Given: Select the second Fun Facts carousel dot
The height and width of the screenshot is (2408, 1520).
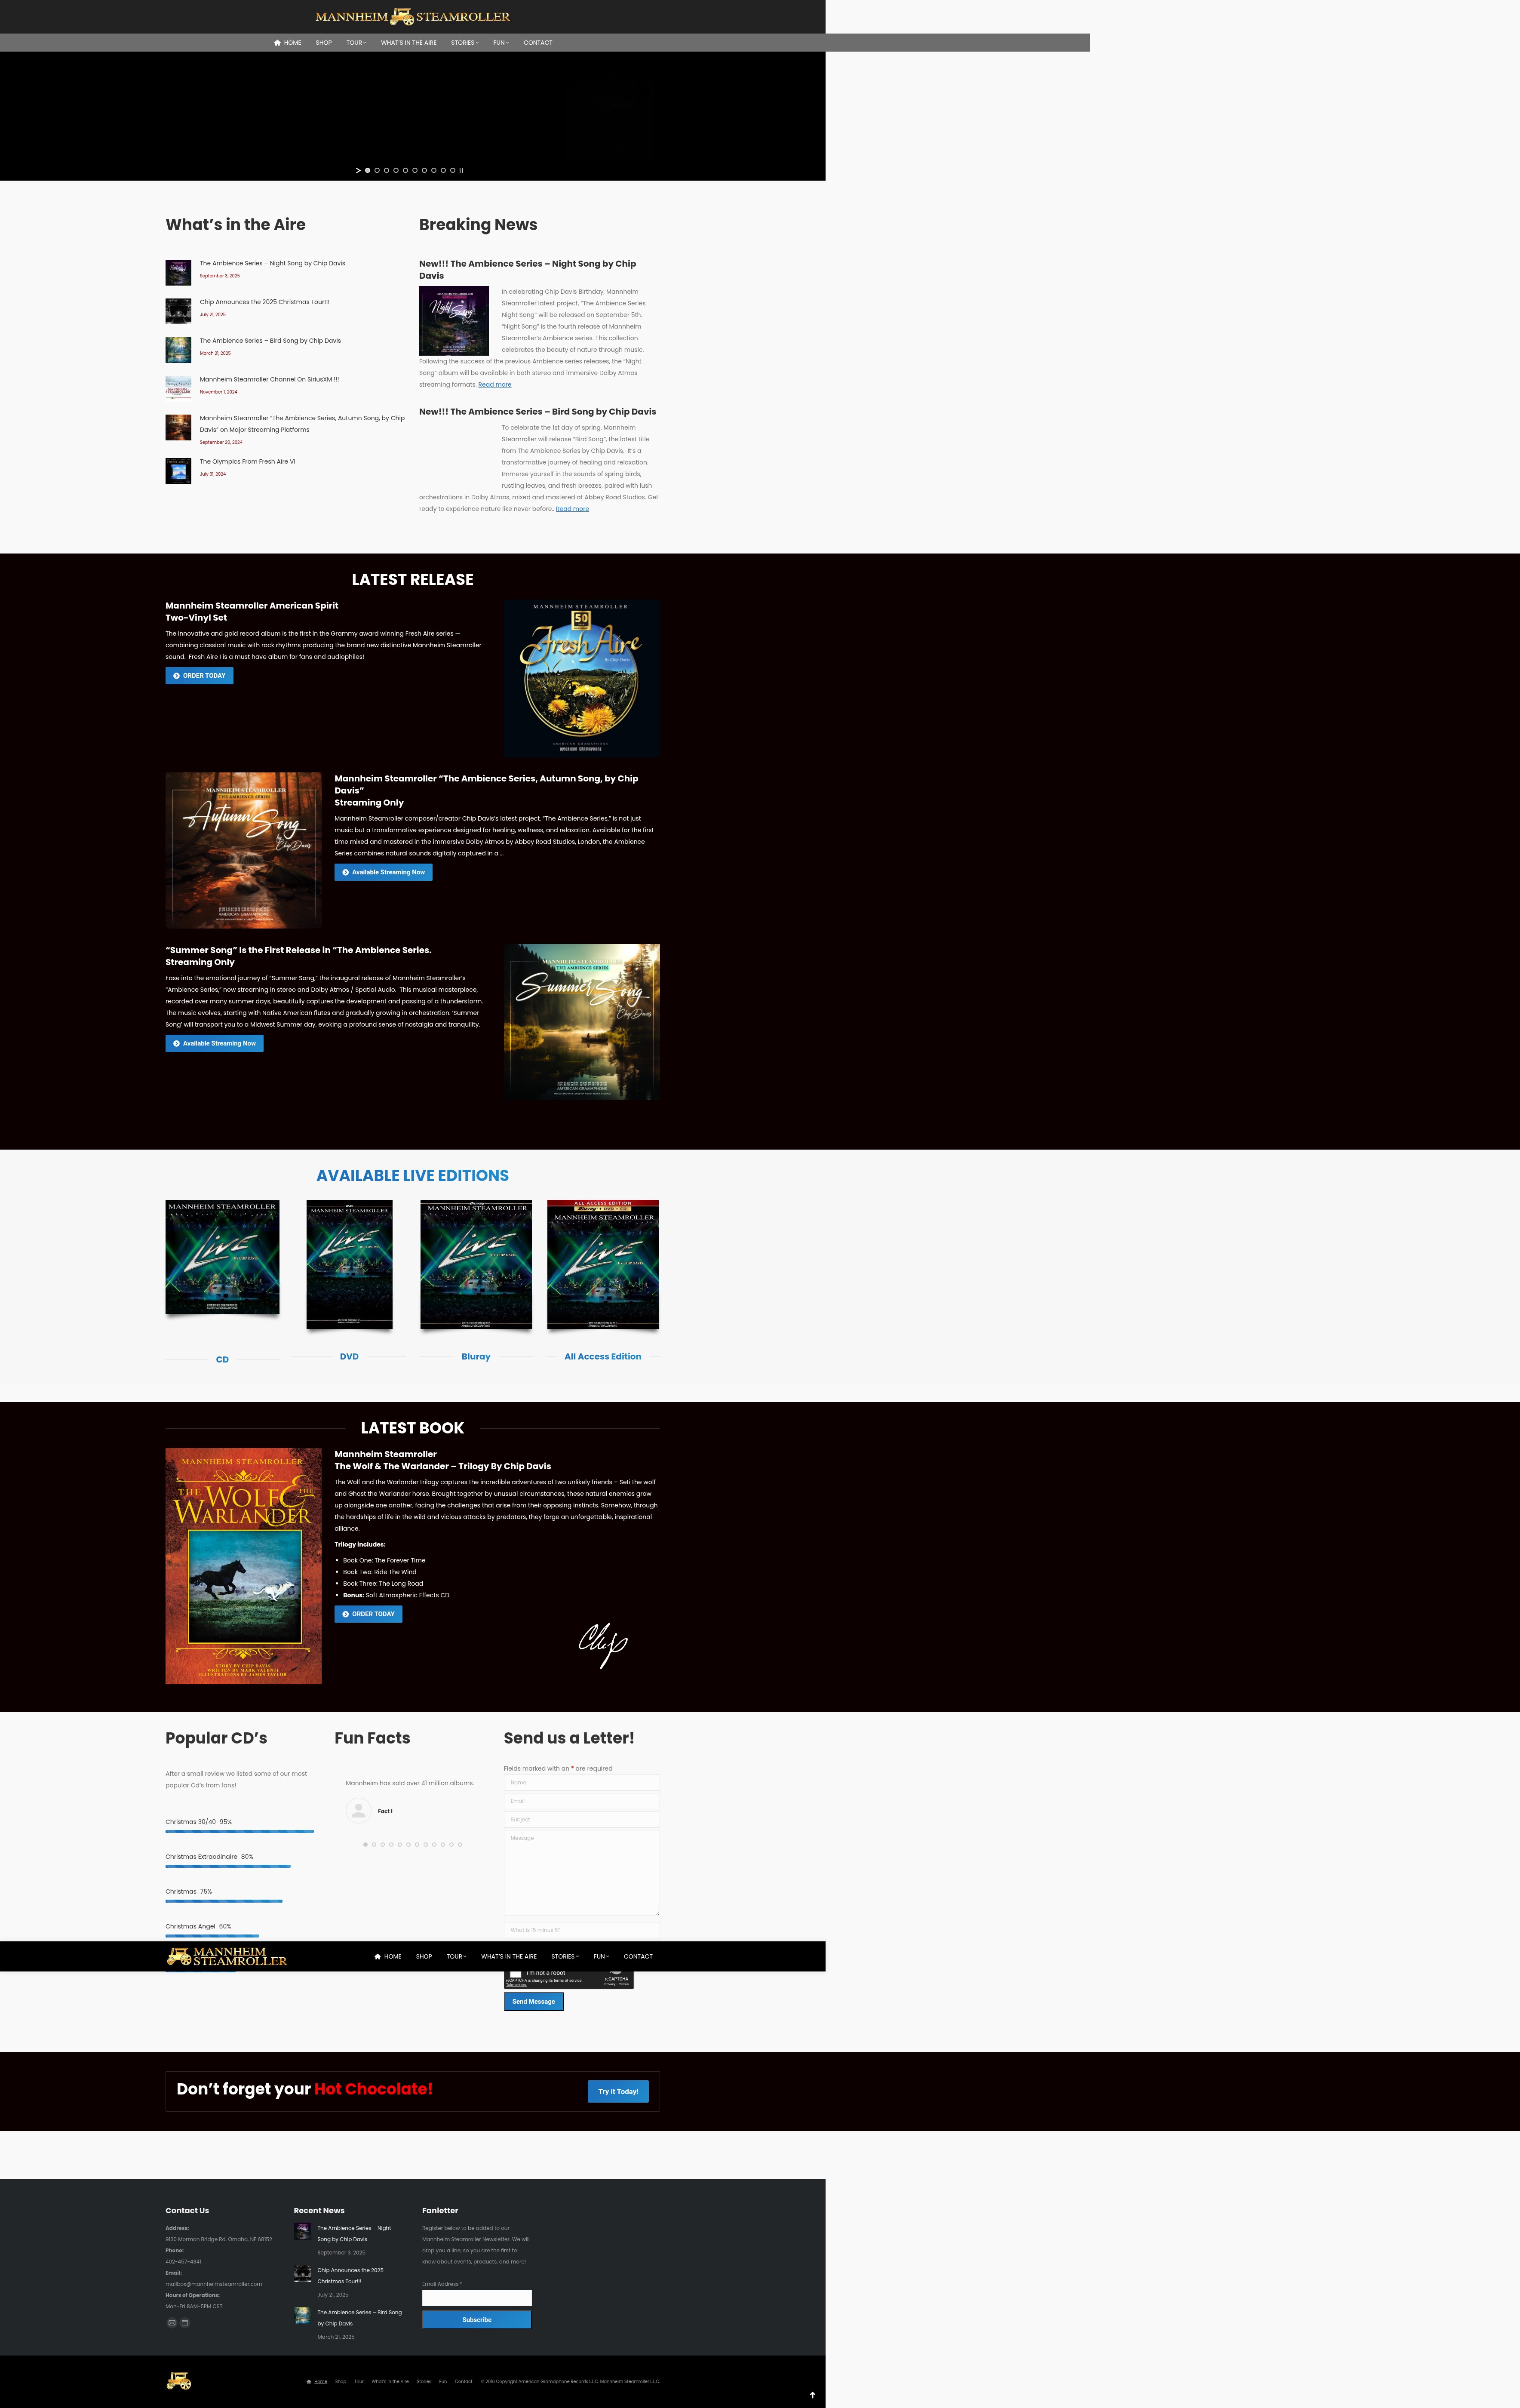Looking at the screenshot, I should click(374, 1844).
